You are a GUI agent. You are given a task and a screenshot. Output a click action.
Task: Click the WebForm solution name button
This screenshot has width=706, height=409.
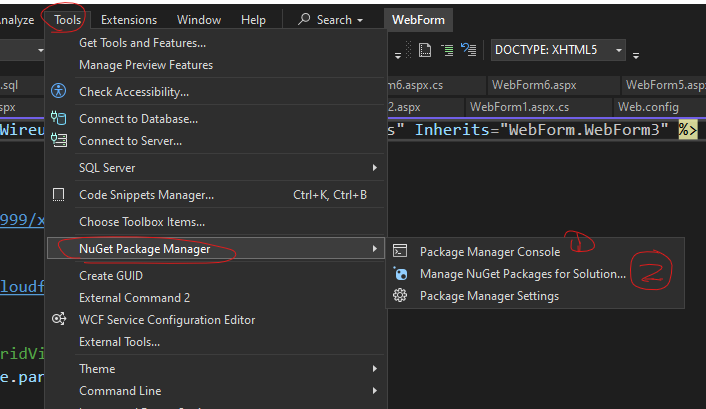(418, 20)
